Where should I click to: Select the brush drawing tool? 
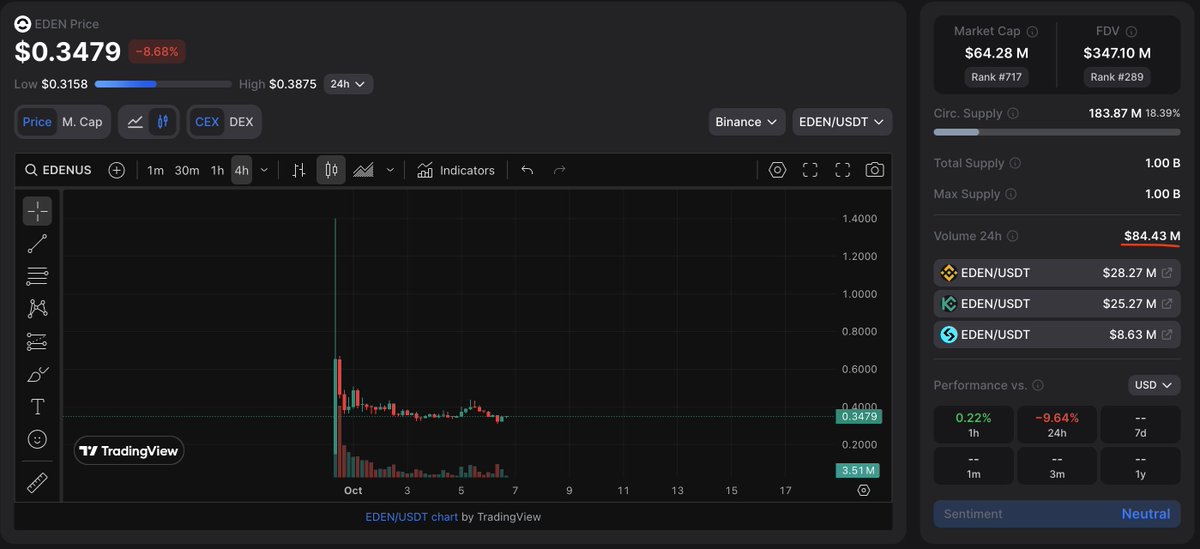pyautogui.click(x=37, y=375)
